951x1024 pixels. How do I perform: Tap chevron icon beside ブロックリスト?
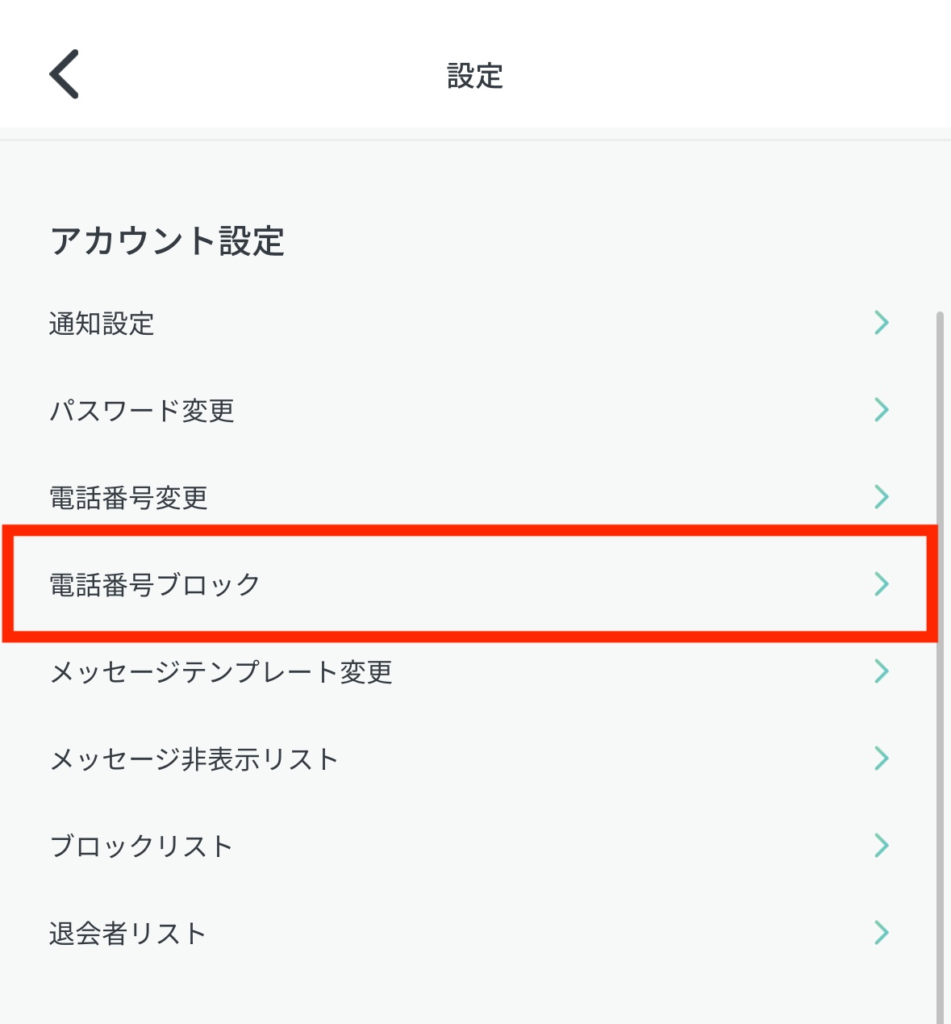point(881,845)
